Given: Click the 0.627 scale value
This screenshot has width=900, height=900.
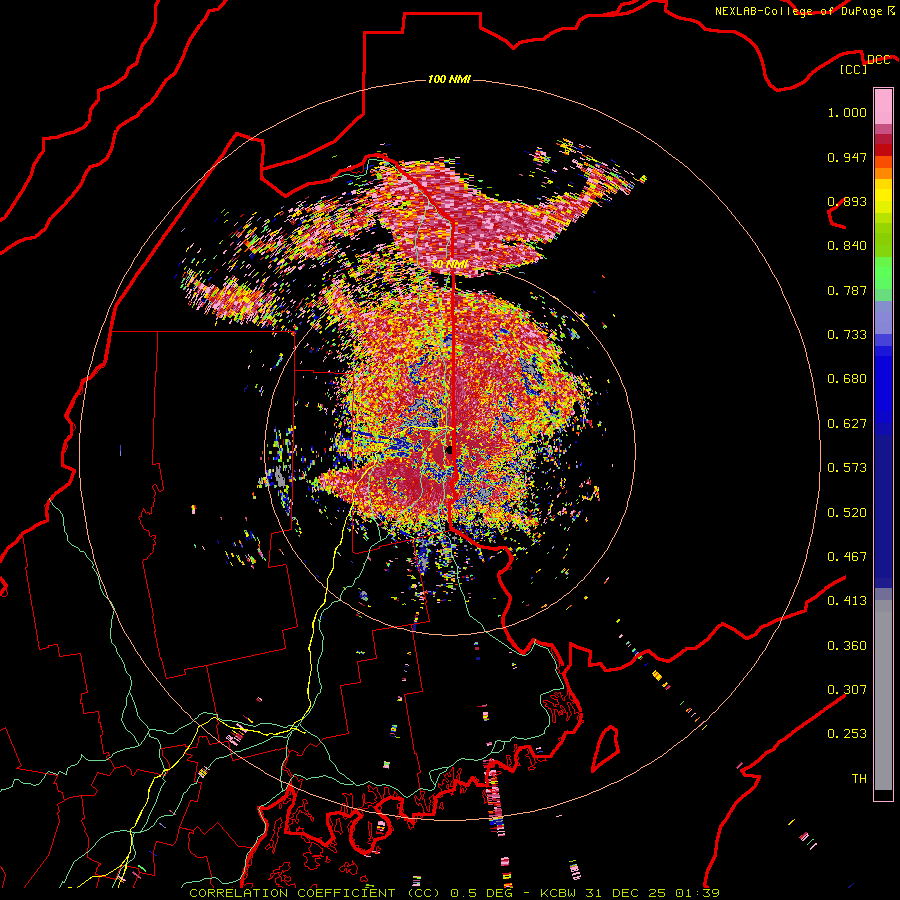Looking at the screenshot, I should (847, 424).
